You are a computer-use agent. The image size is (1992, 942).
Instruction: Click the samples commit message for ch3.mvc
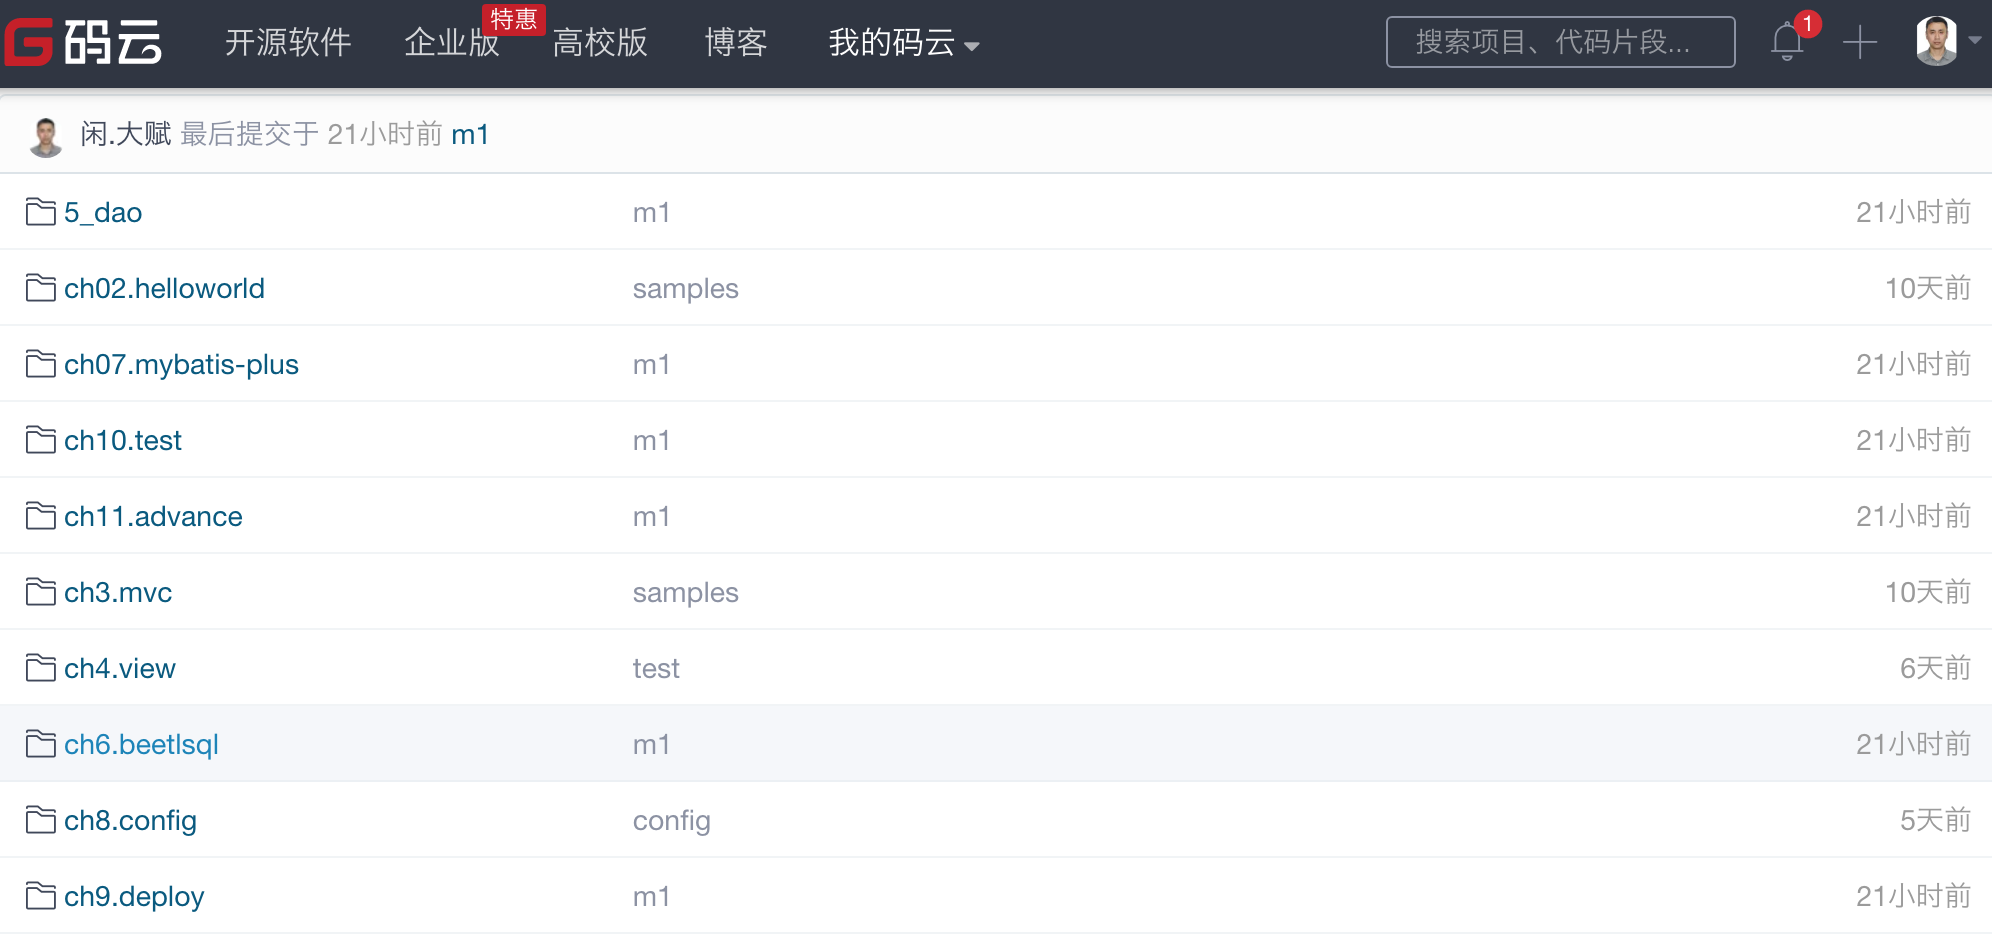[685, 592]
